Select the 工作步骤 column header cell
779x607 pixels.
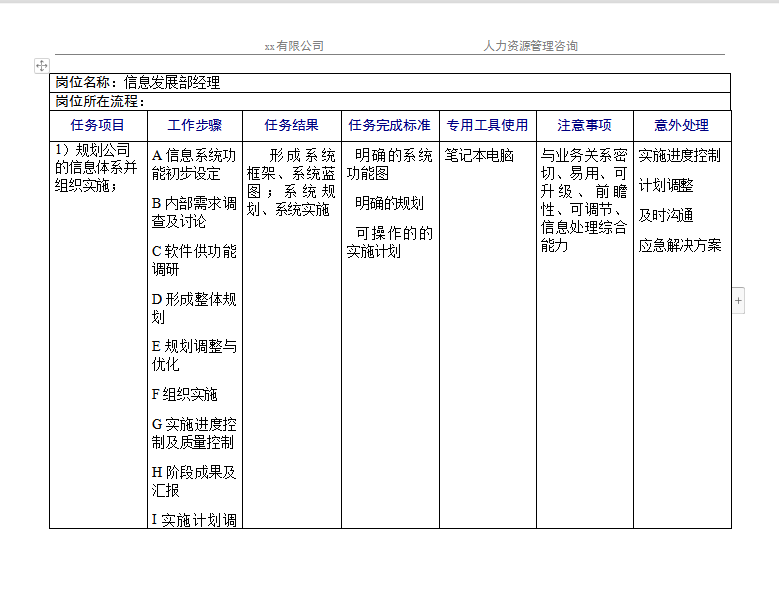tap(195, 125)
